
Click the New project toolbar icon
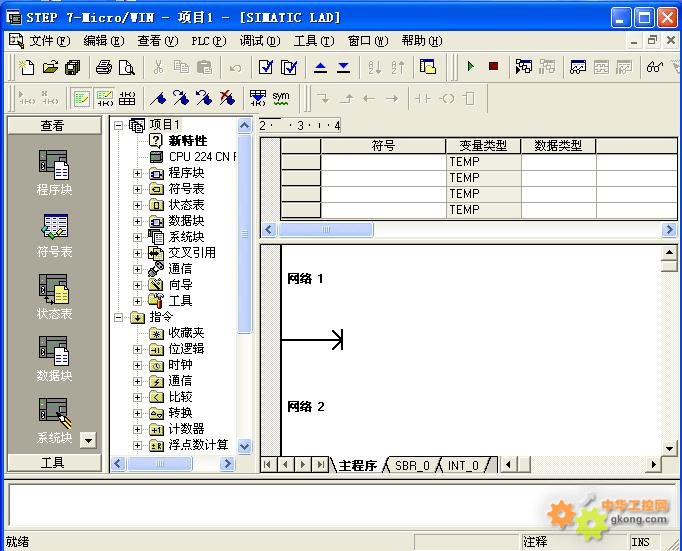(x=27, y=67)
